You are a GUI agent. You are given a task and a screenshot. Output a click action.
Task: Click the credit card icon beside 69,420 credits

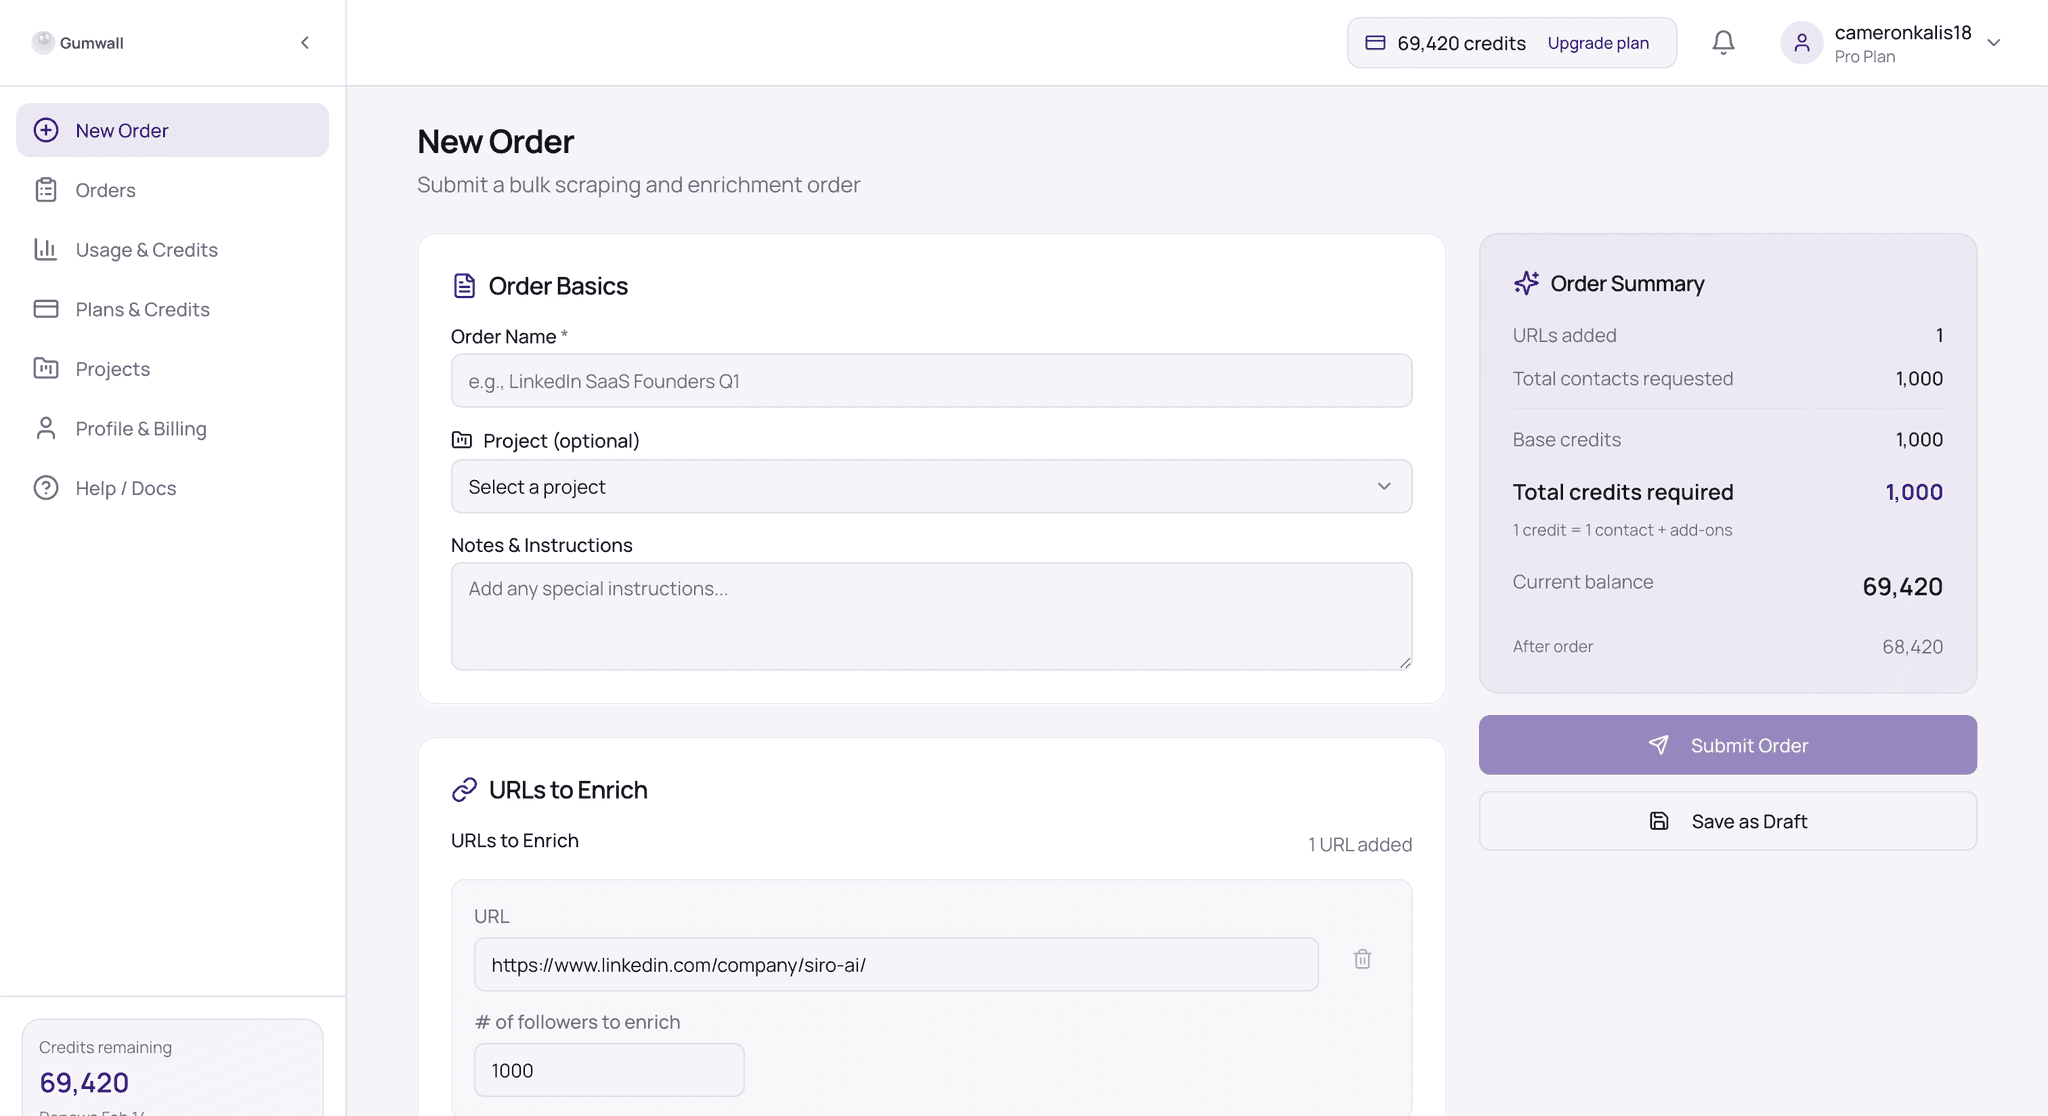click(1375, 43)
